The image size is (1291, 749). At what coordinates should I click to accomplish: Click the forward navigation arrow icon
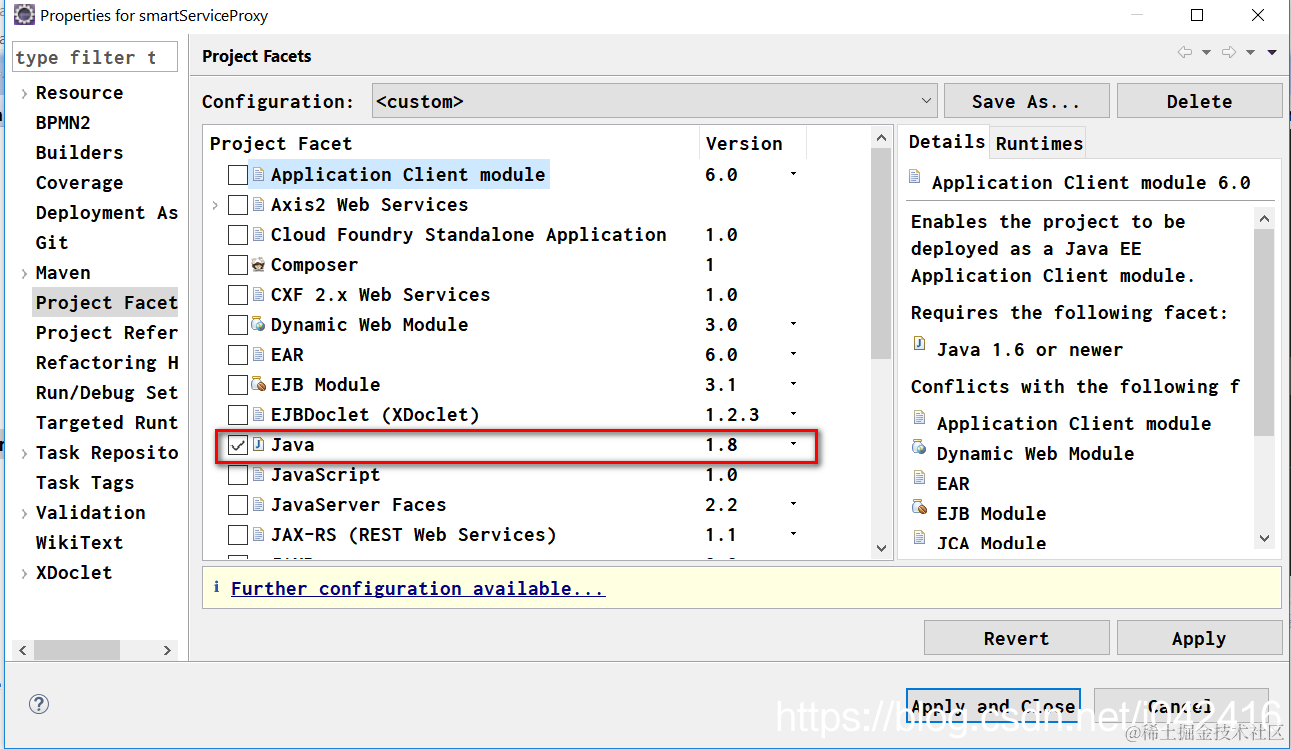coord(1229,52)
